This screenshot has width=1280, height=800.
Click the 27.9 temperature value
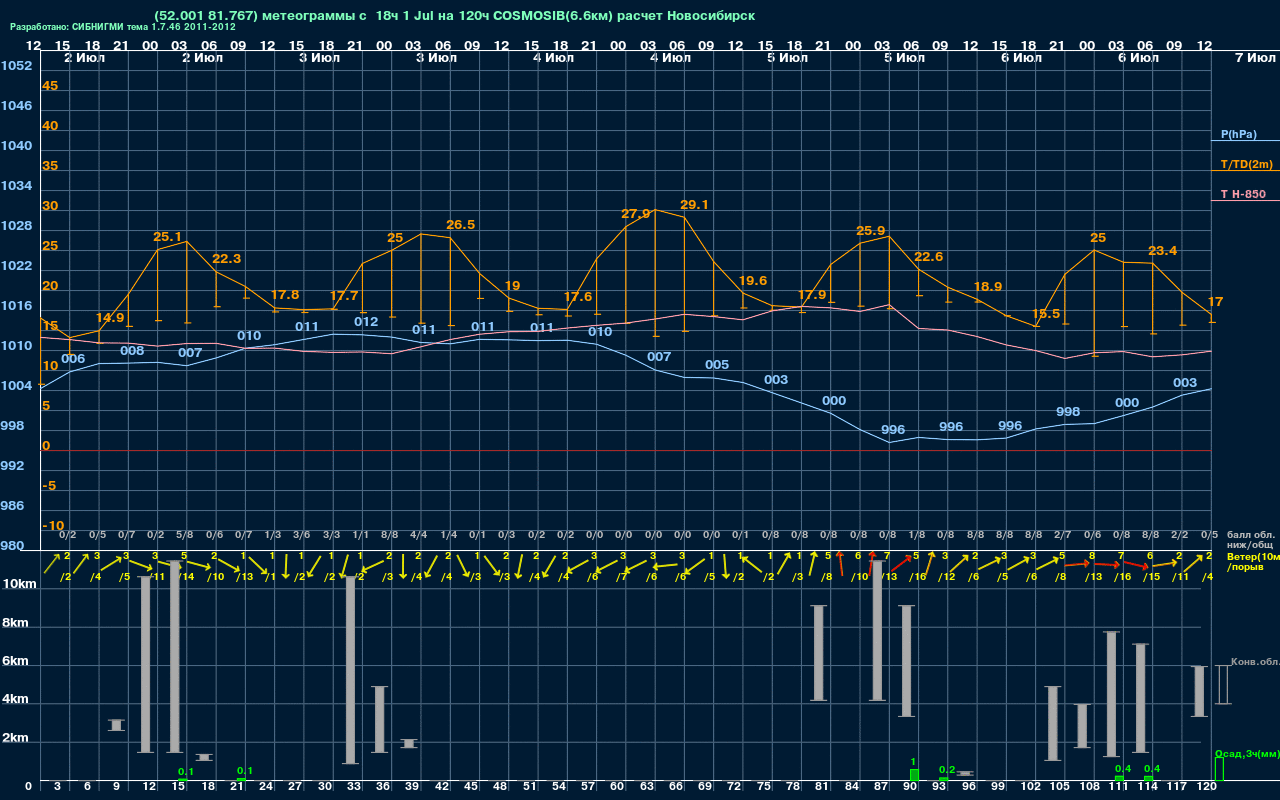coord(636,214)
